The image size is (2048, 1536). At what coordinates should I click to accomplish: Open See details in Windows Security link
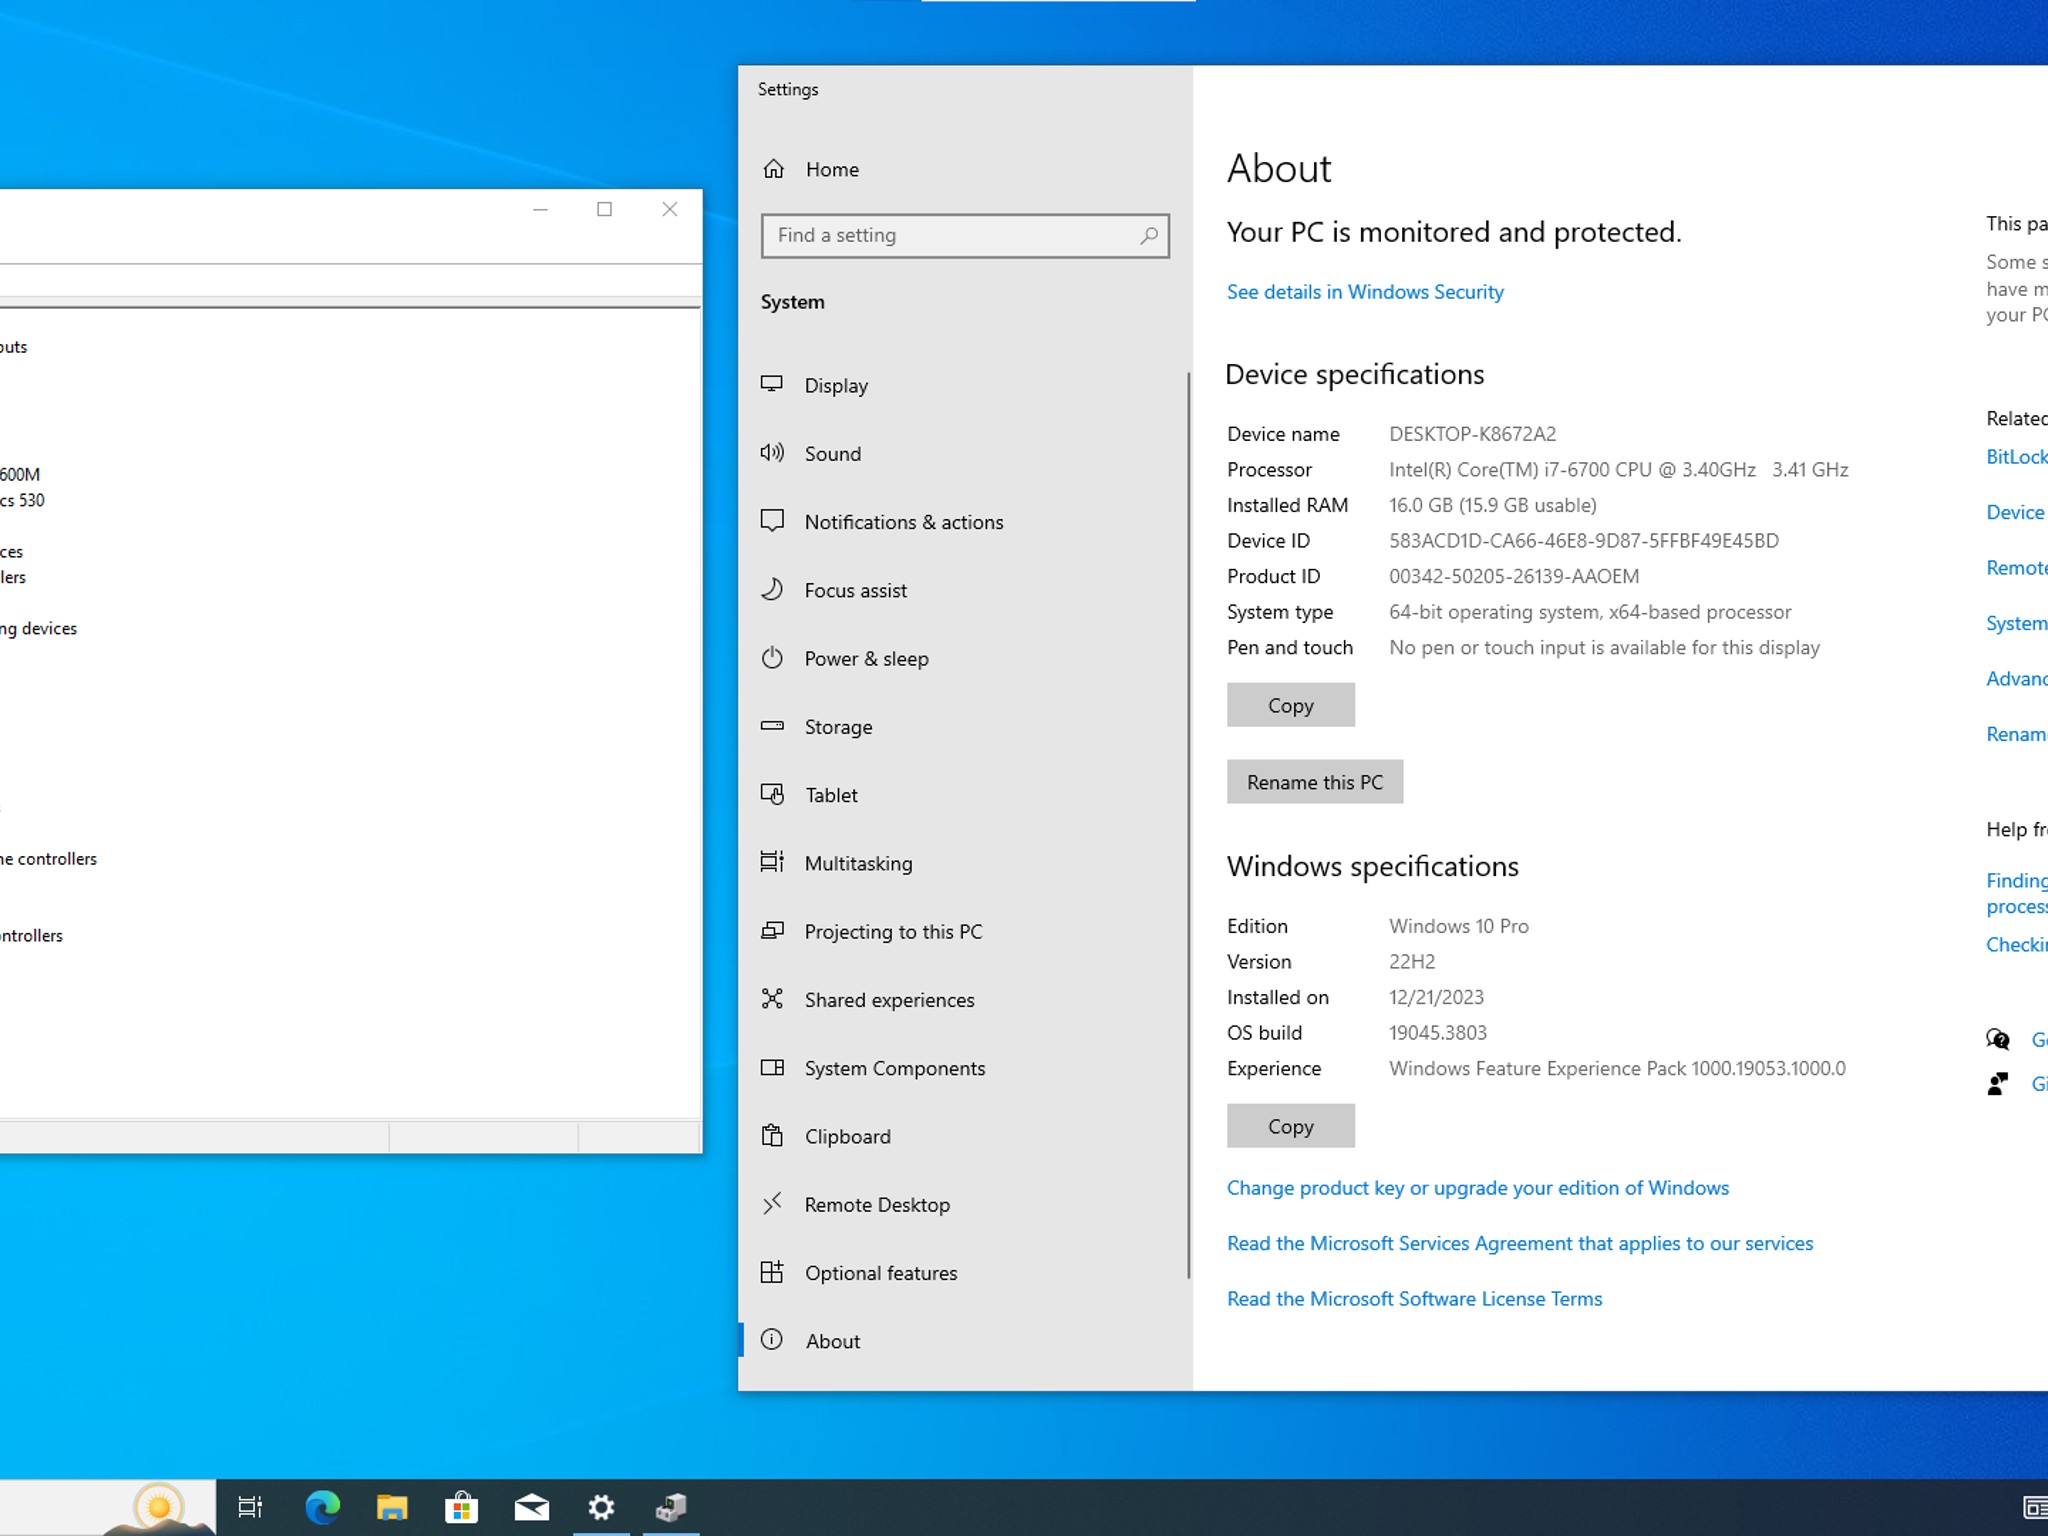coord(1365,292)
